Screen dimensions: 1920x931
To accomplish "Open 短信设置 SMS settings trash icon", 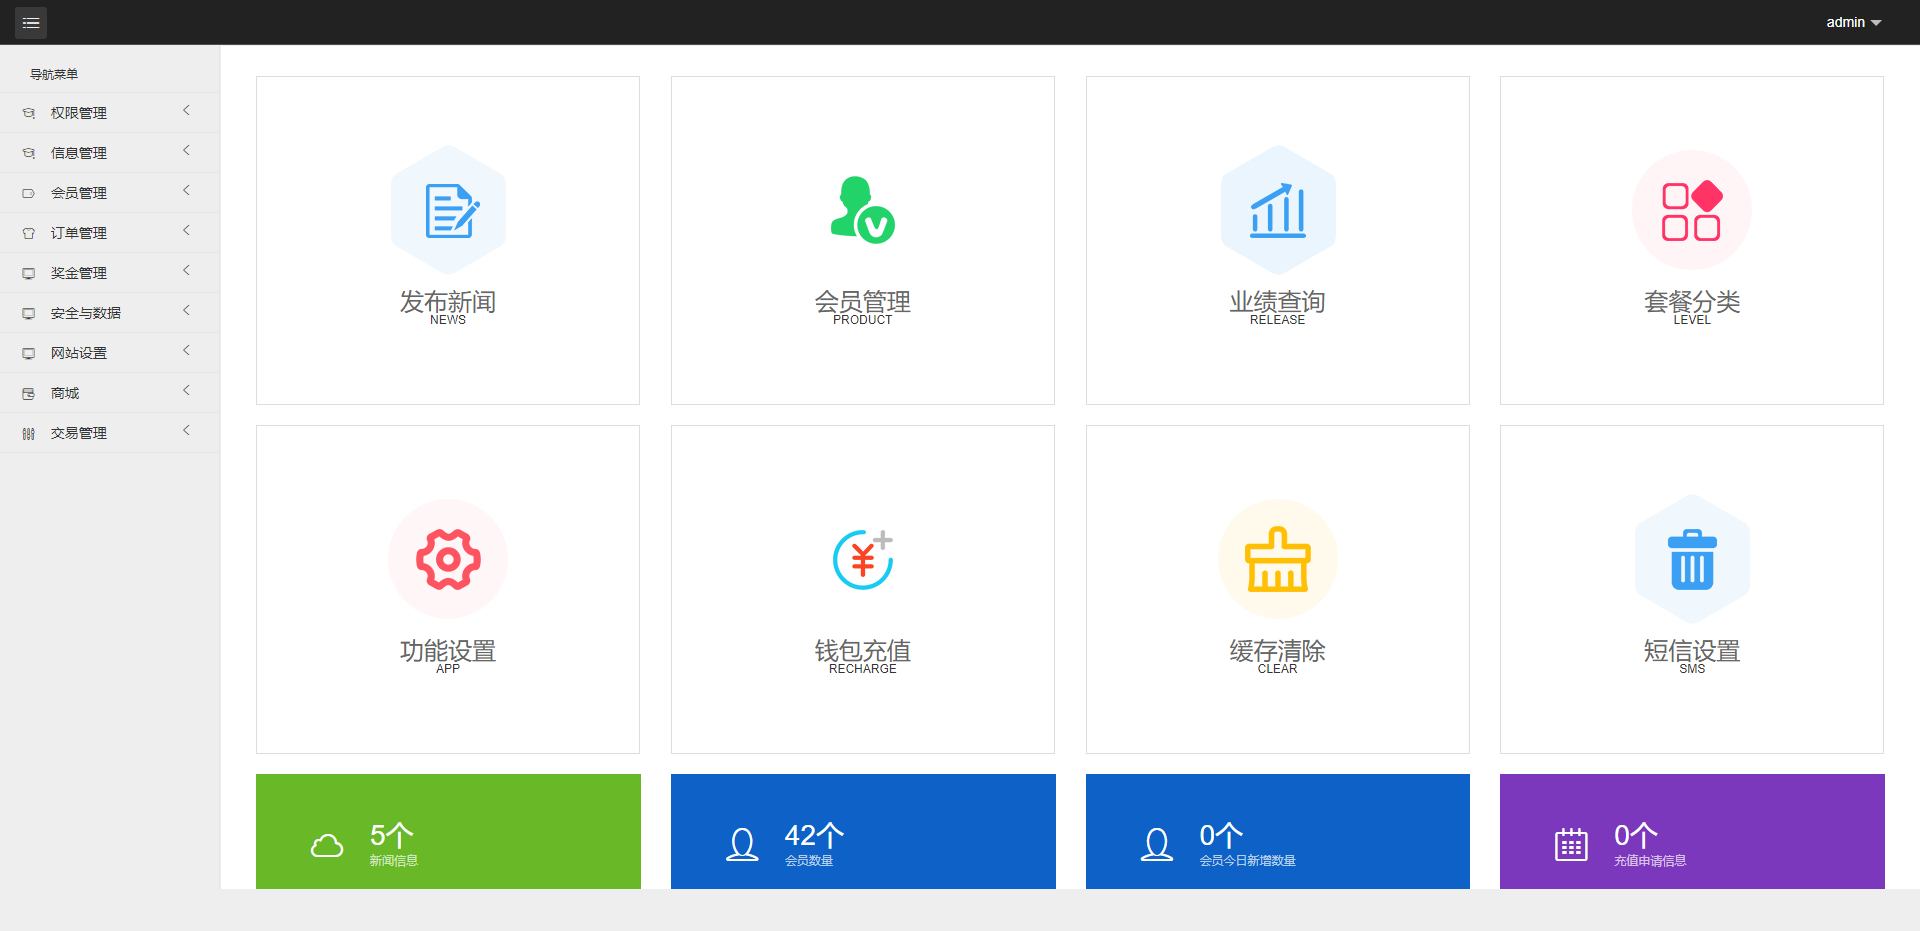I will (x=1691, y=559).
